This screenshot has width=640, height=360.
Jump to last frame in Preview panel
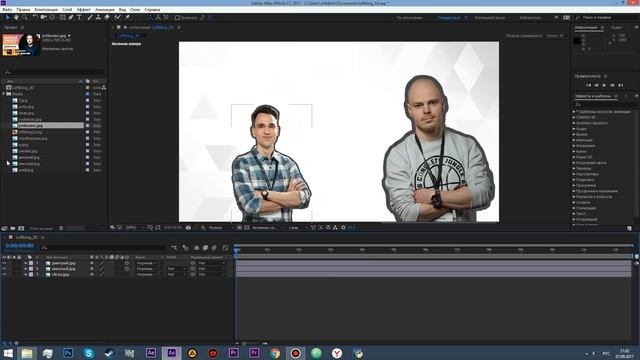click(x=620, y=85)
